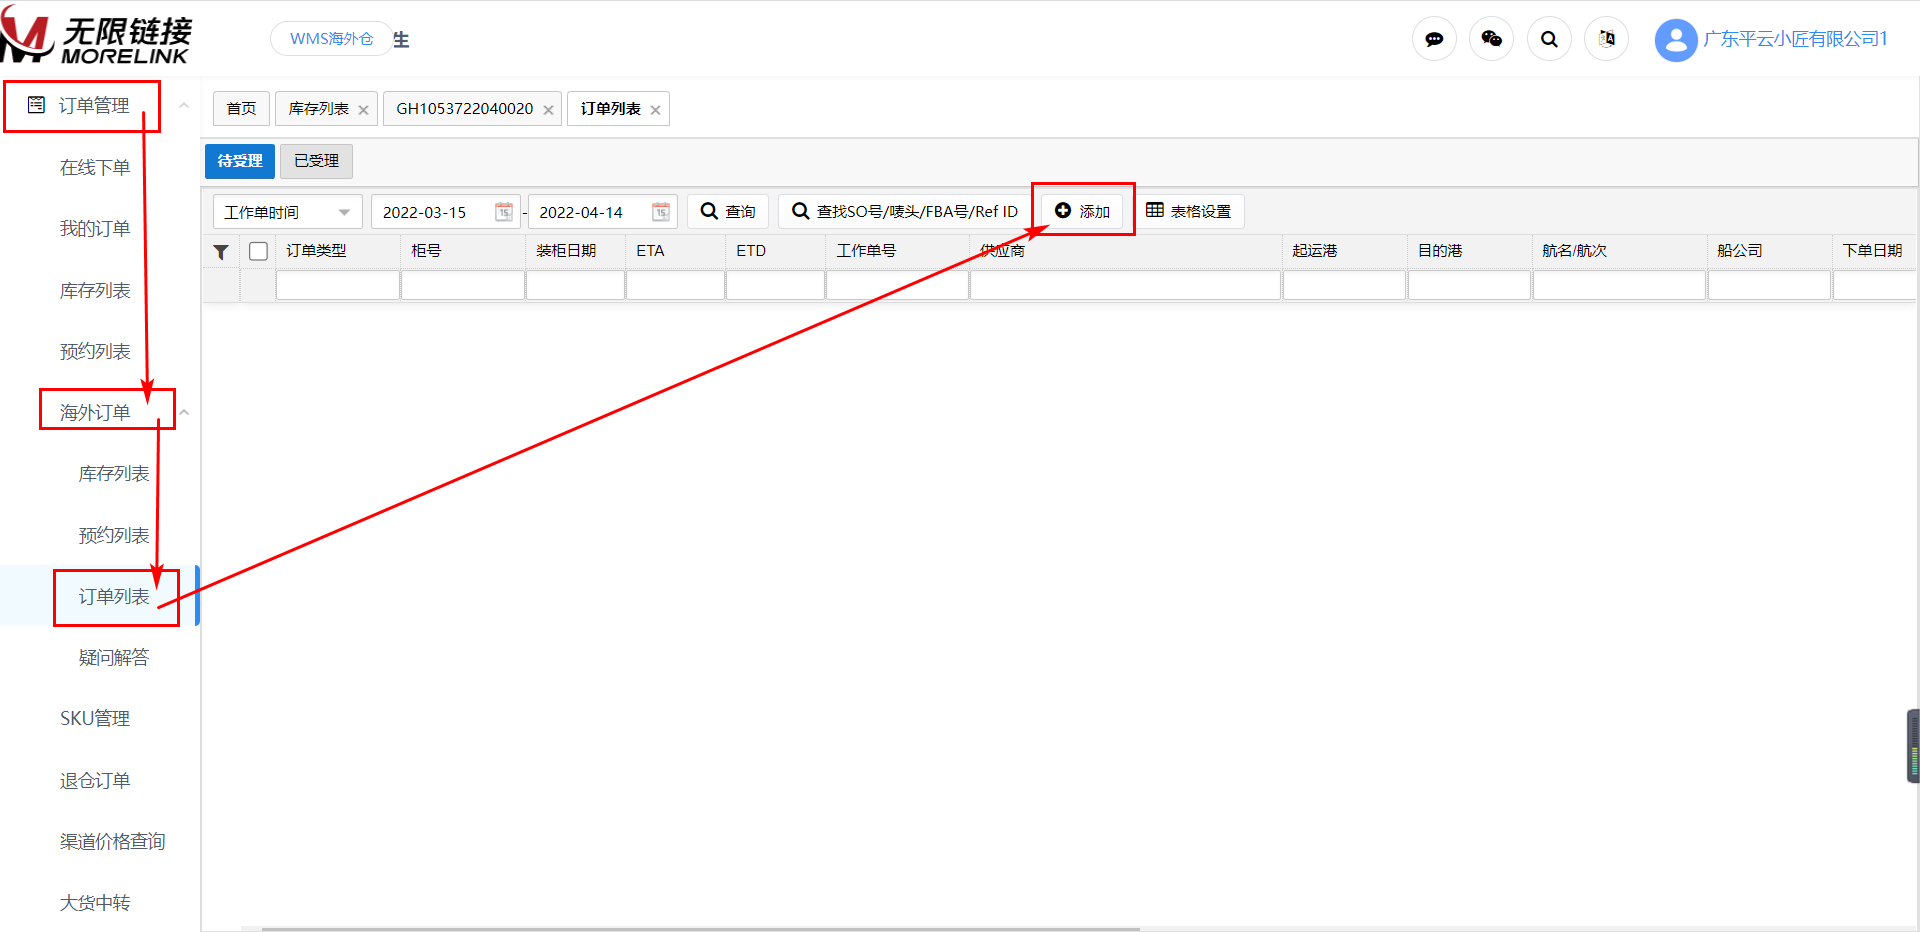This screenshot has width=1920, height=932.
Task: Open the 广东平云小匠有限公司1 account name
Action: (1795, 39)
